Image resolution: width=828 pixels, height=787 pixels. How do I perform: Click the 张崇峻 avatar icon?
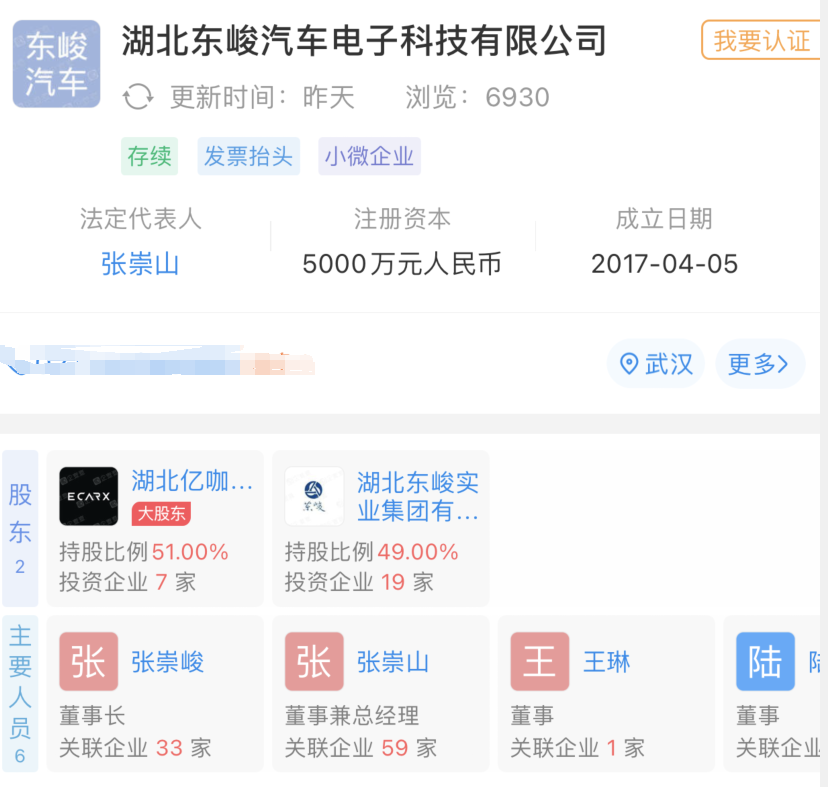(88, 662)
